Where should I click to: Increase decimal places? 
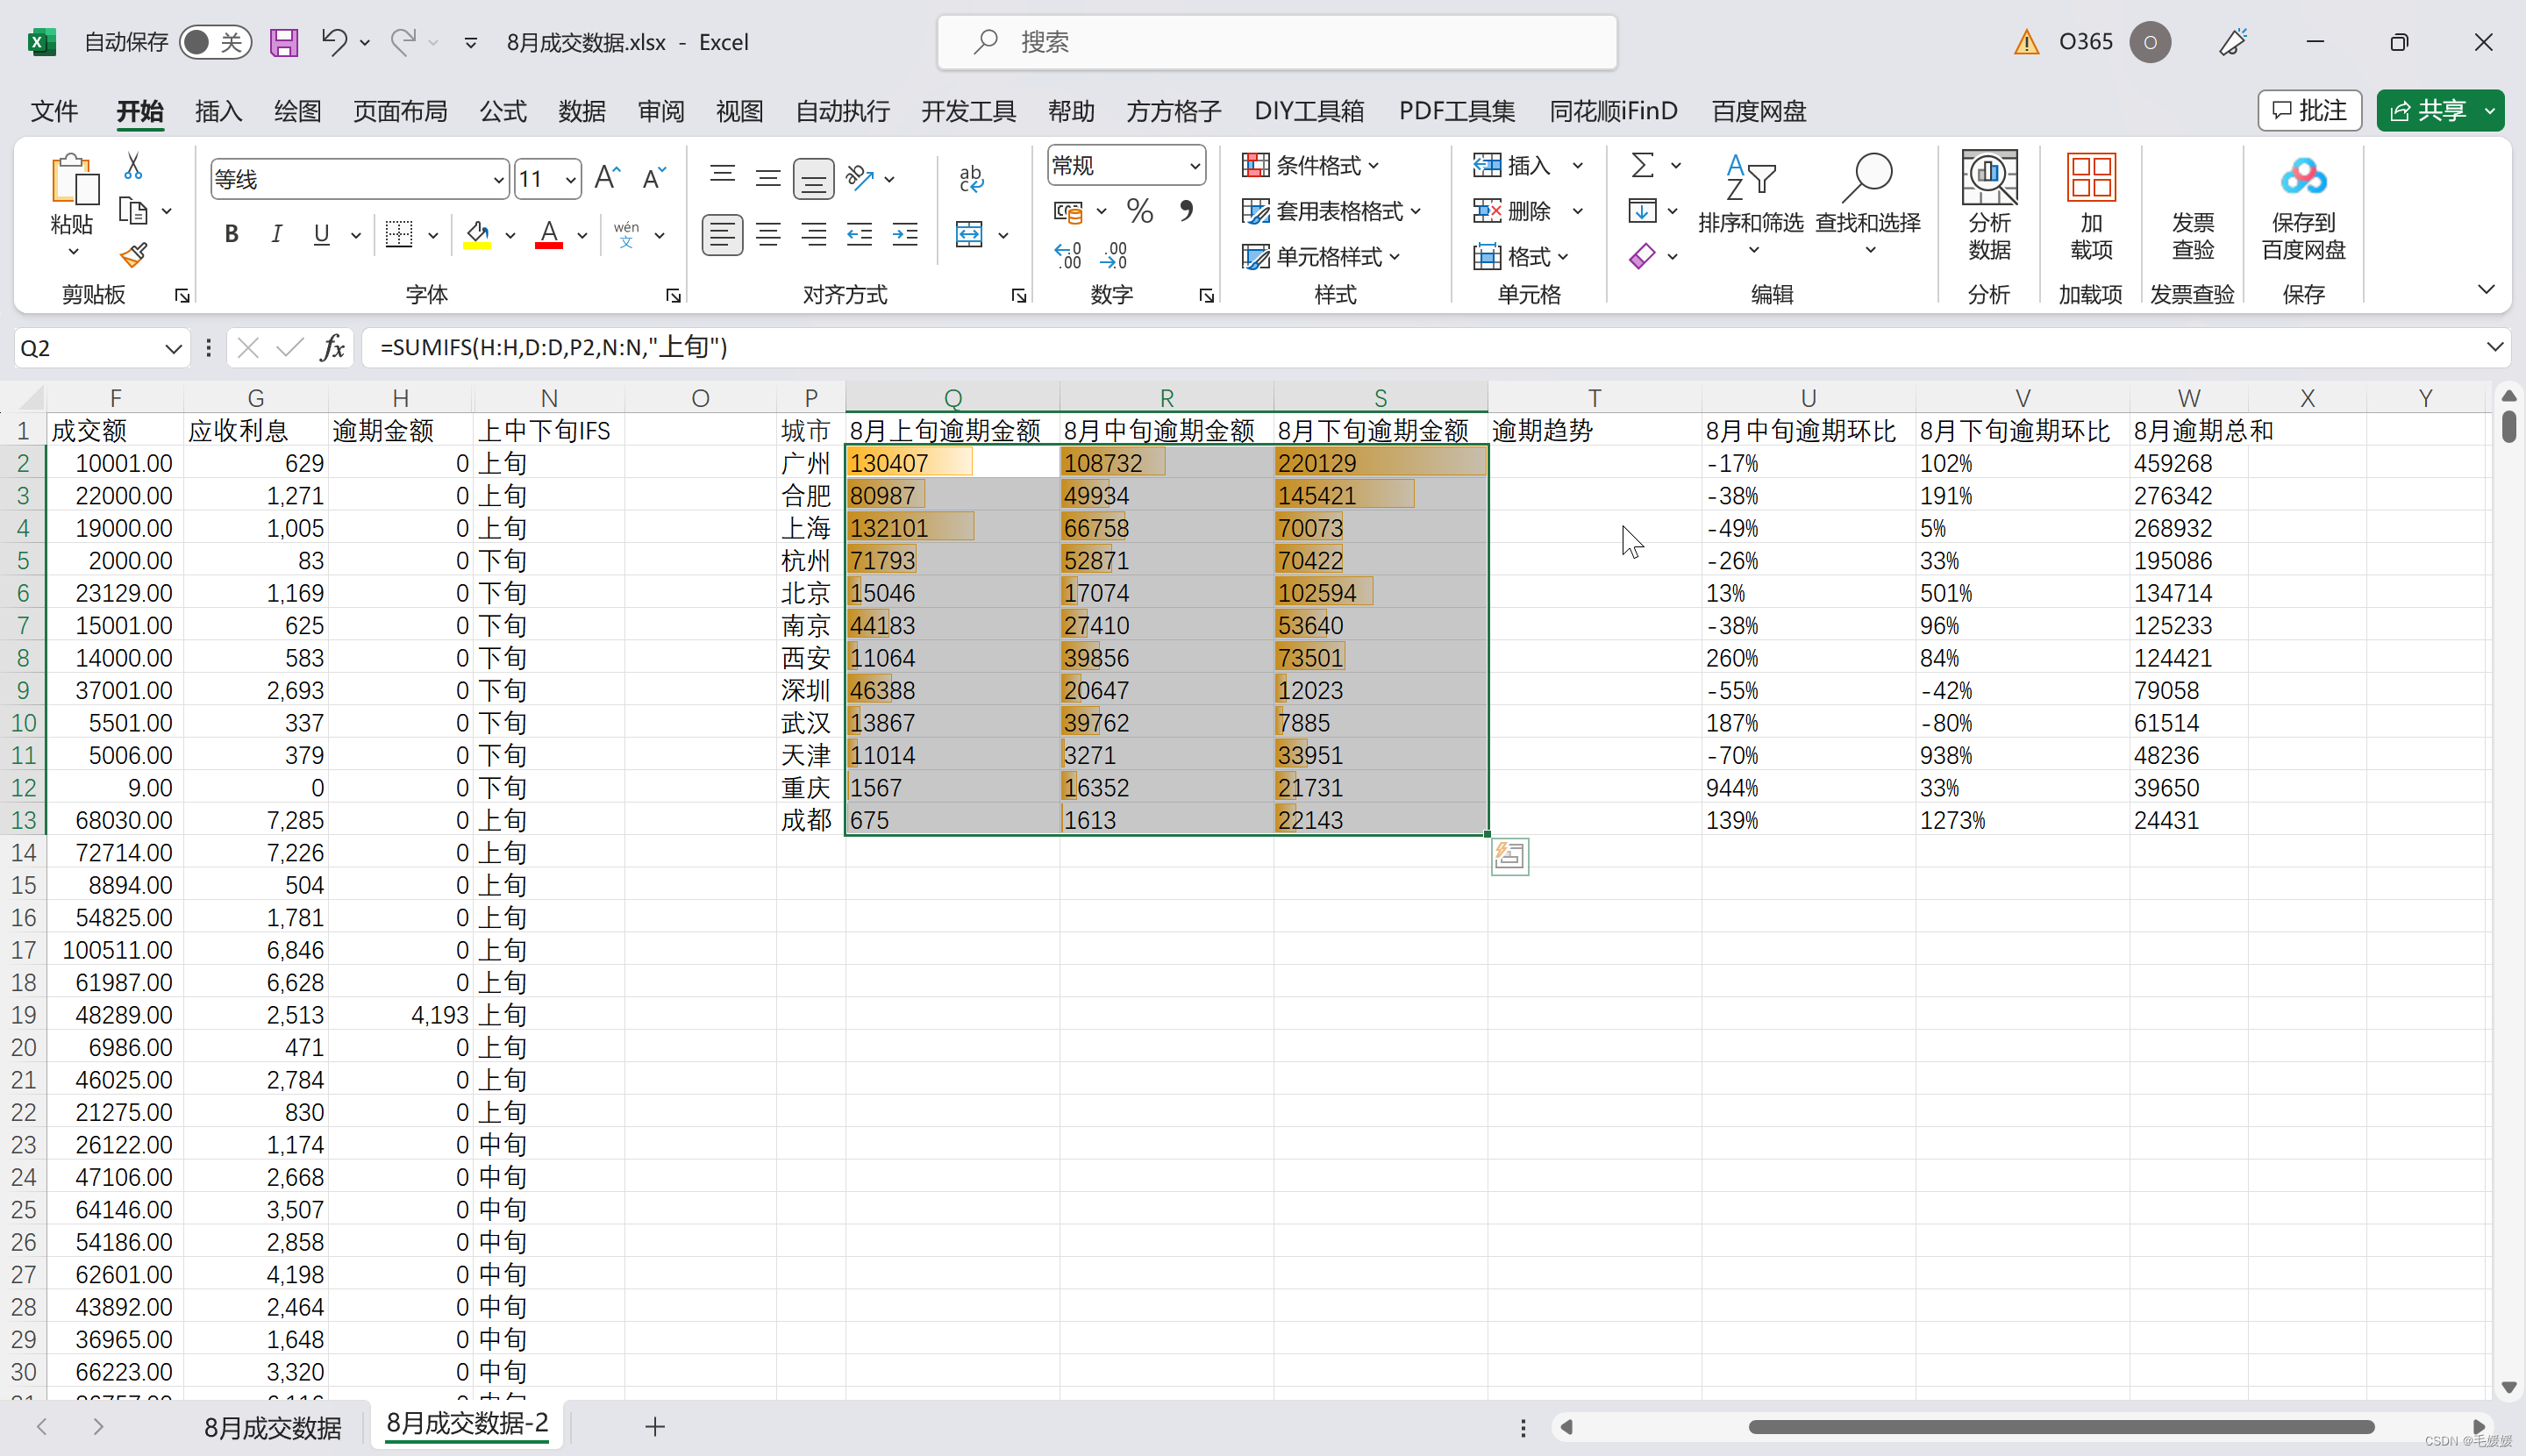[1067, 256]
